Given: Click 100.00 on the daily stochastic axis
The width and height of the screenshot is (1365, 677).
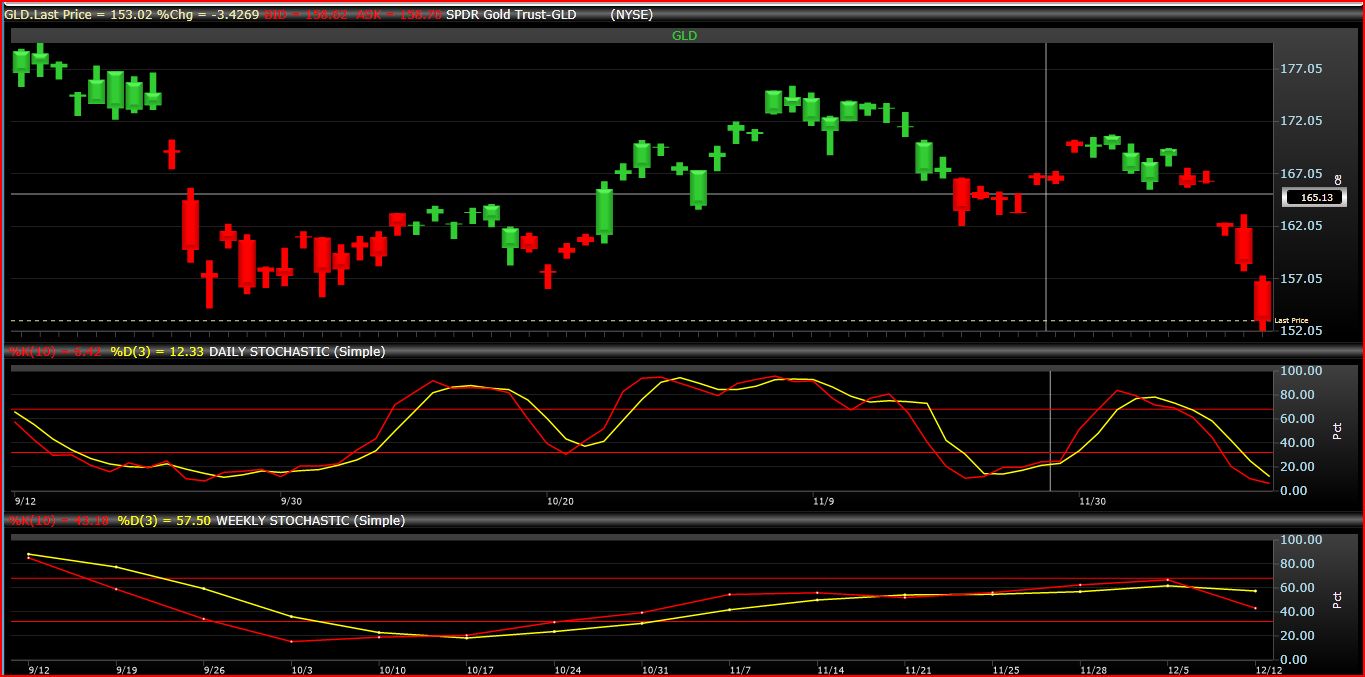Looking at the screenshot, I should [1299, 370].
